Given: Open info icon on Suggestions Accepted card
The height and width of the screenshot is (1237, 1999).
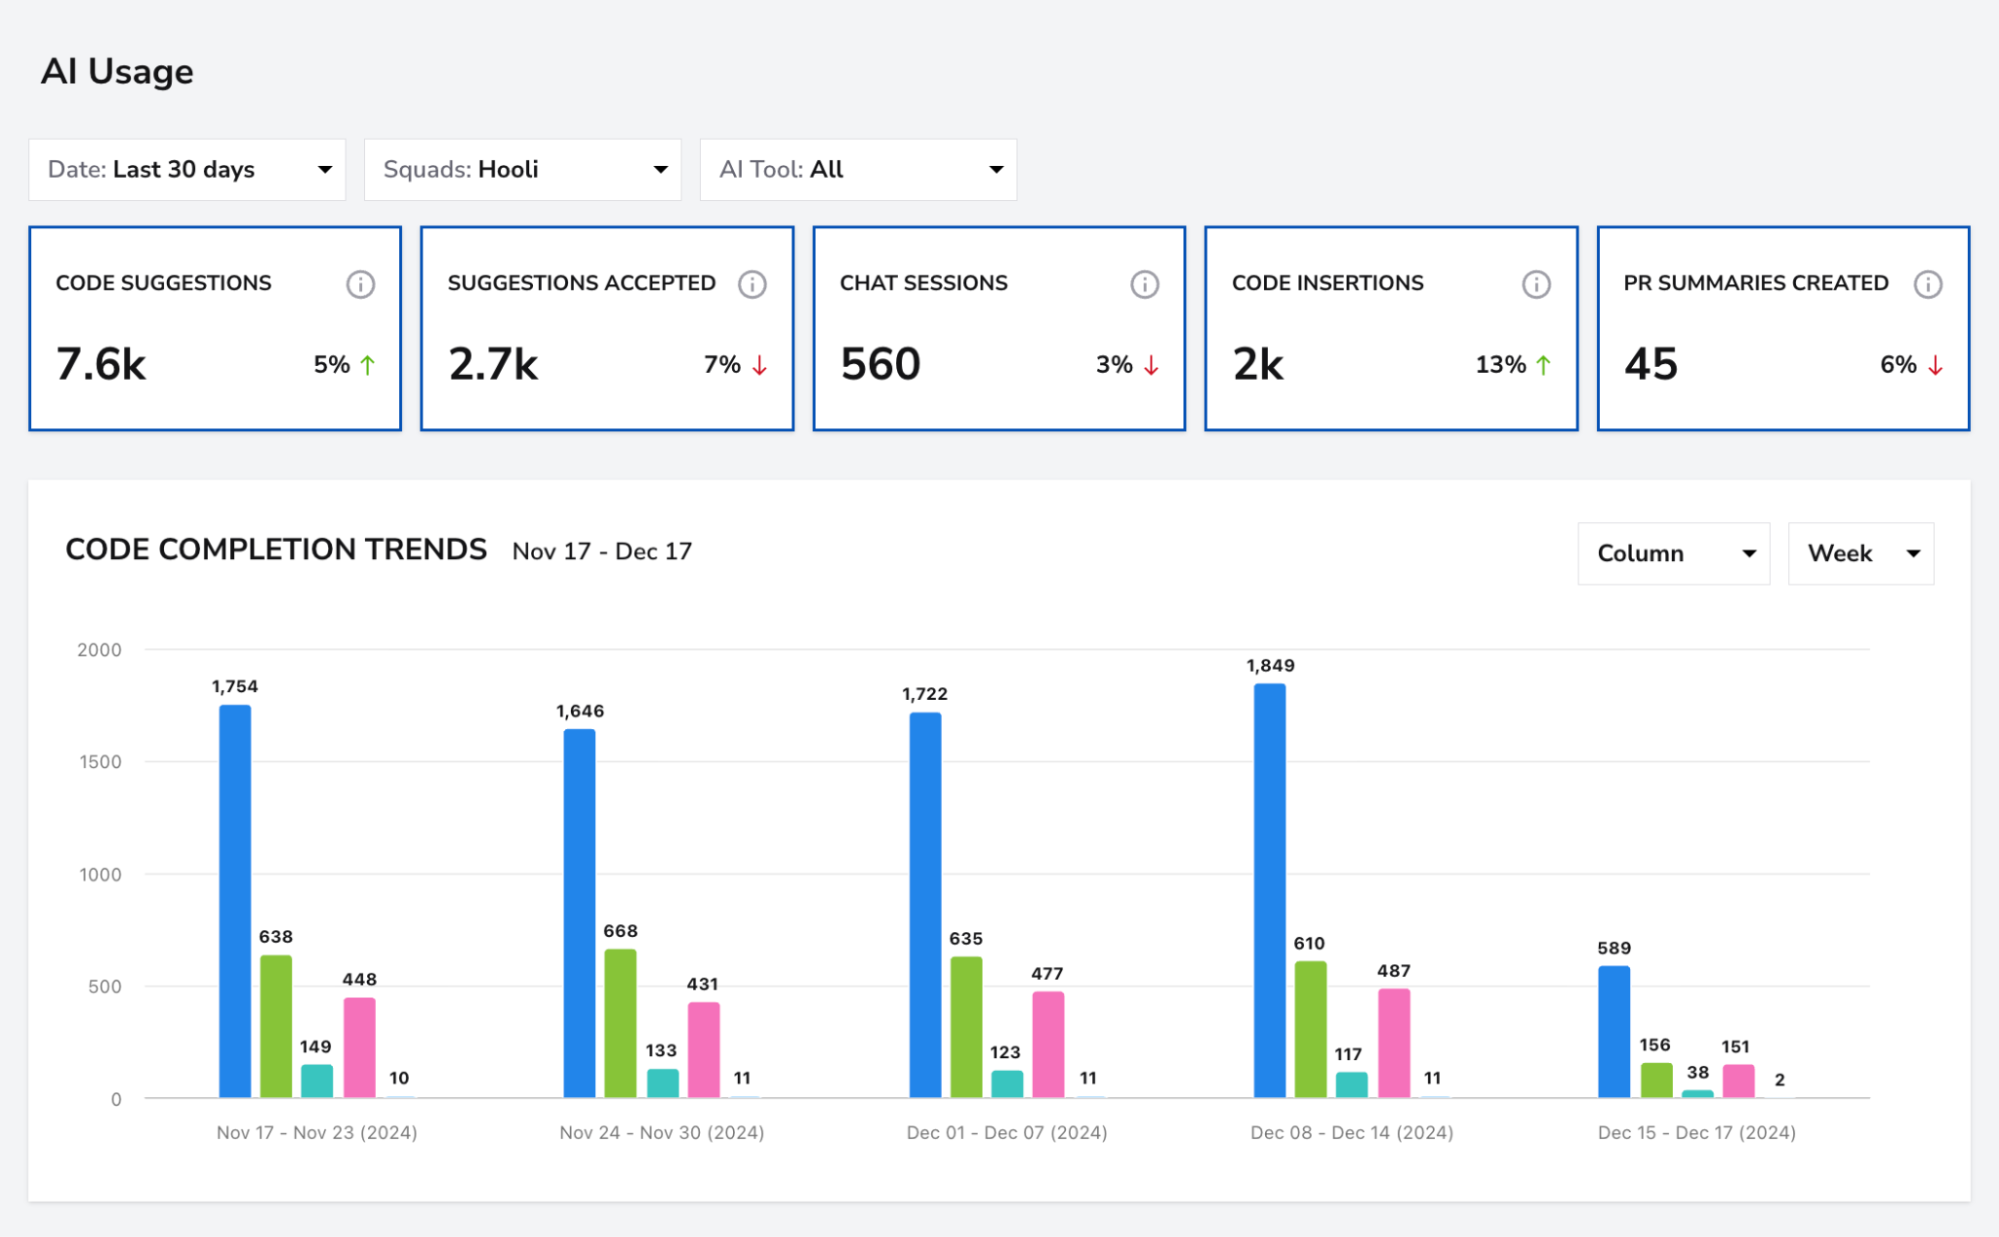Looking at the screenshot, I should tap(752, 284).
